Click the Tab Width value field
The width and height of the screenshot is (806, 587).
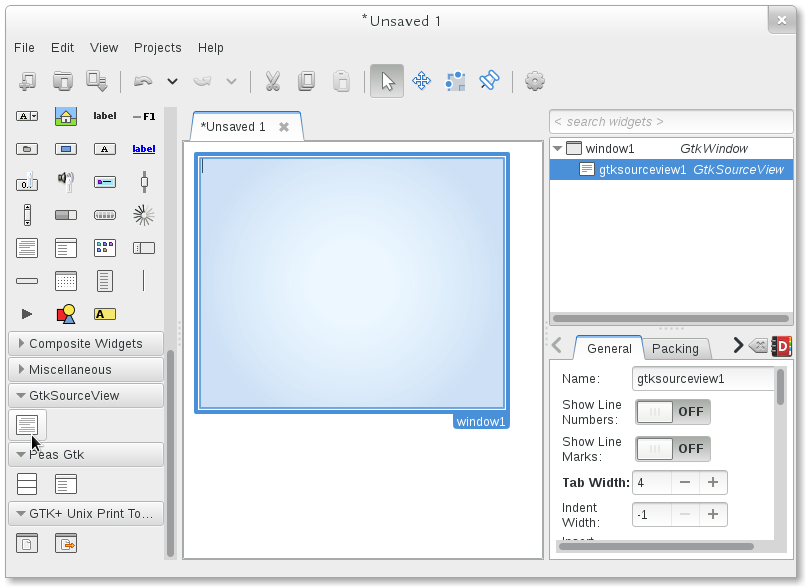[651, 483]
